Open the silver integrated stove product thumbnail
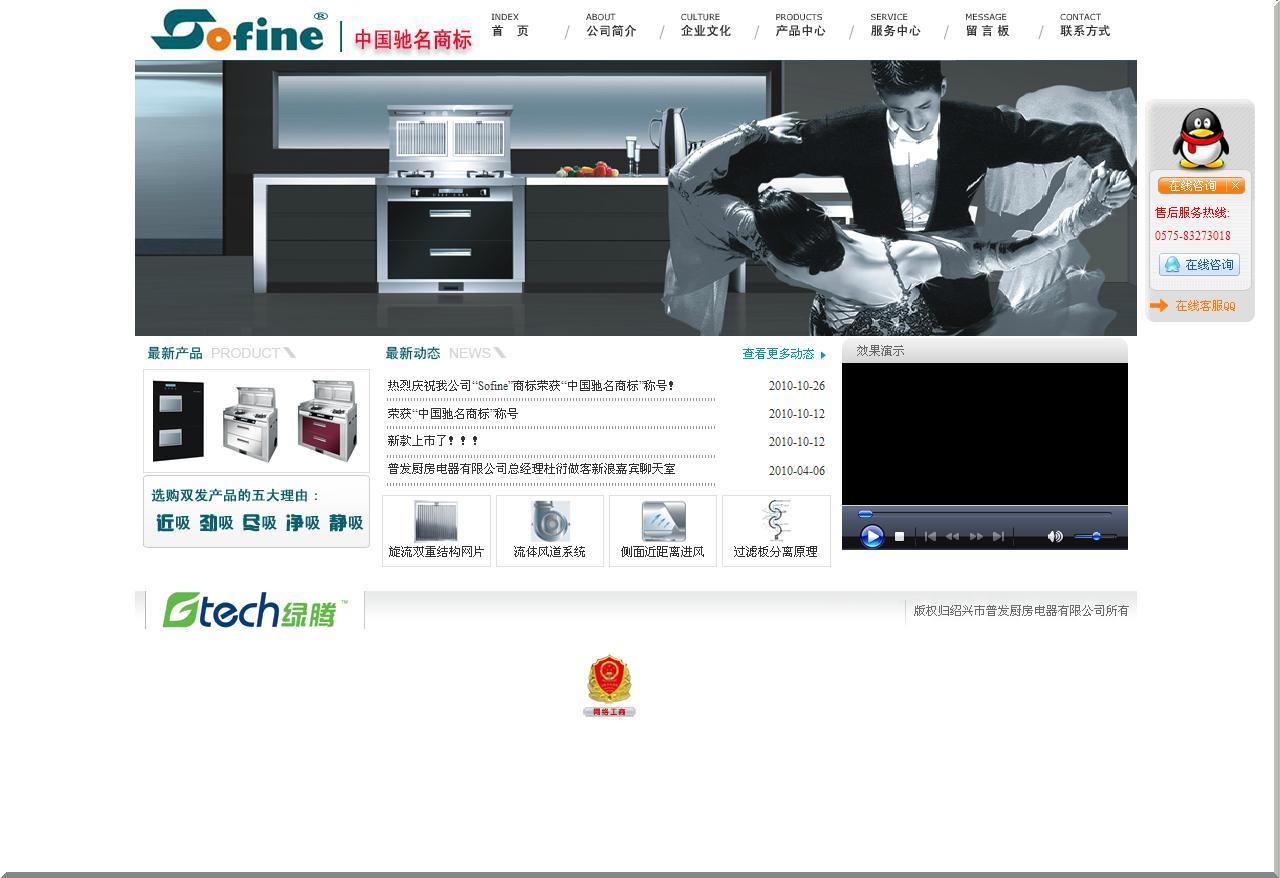Screen dimensions: 1280x878 [250, 424]
